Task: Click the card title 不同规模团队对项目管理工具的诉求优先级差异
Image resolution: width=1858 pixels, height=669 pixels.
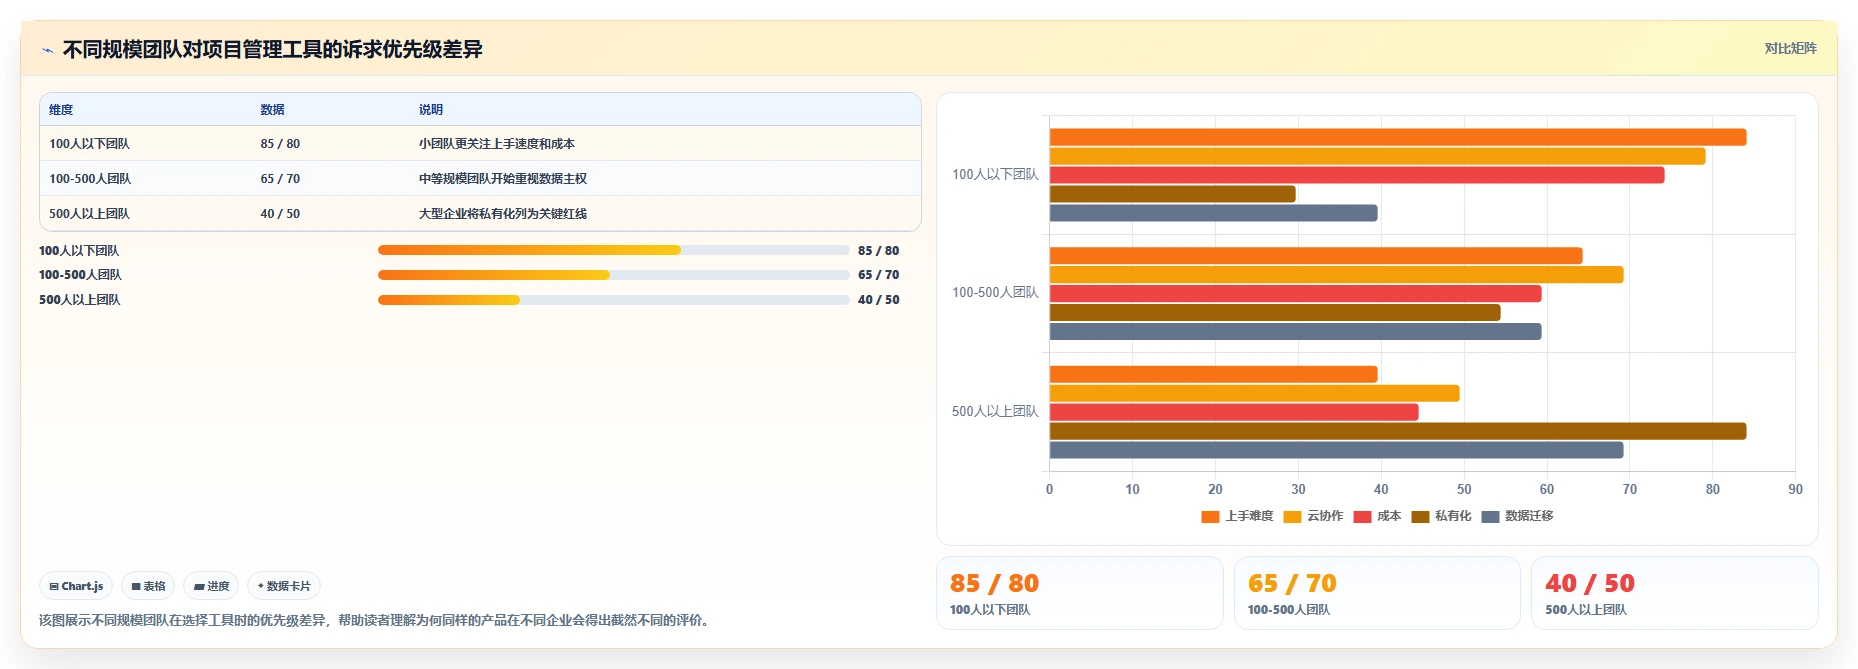Action: [272, 49]
